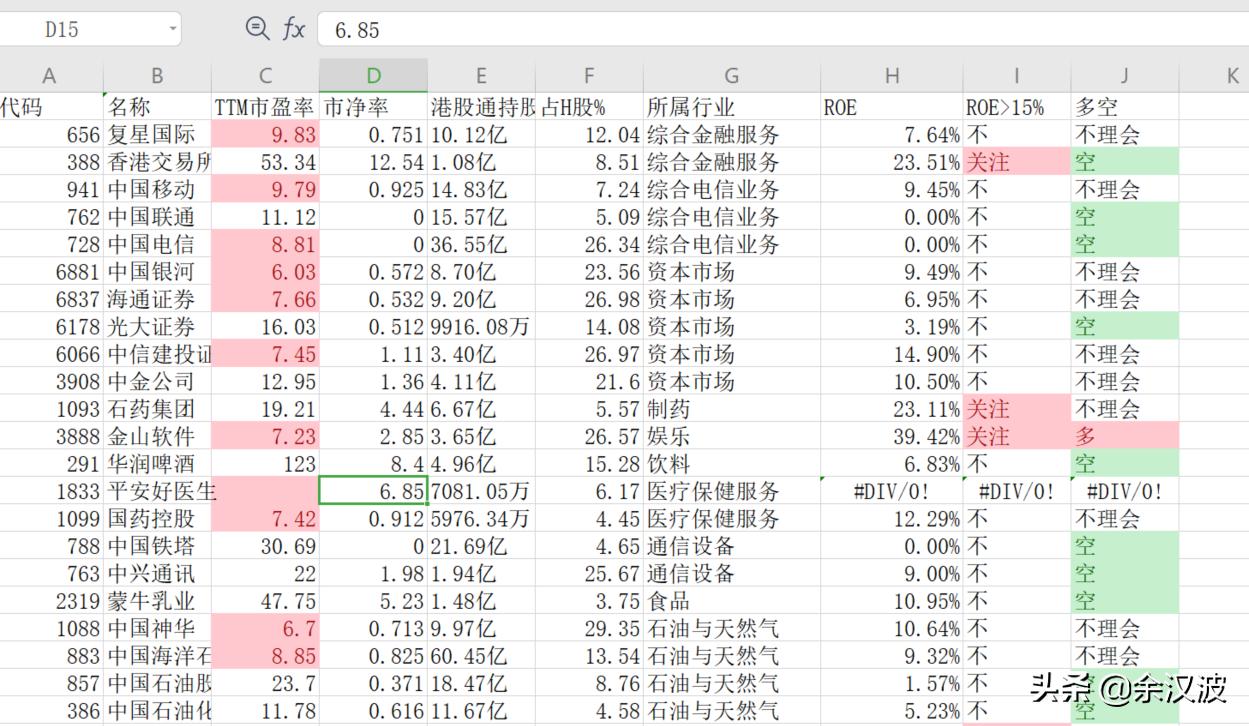Click the cell showing 39.42% ROE
This screenshot has height=726, width=1249.
coord(892,436)
